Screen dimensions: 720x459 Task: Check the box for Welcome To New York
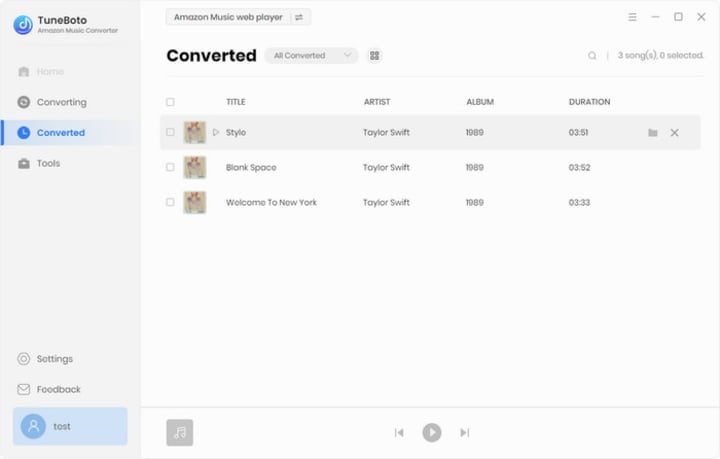click(x=170, y=202)
